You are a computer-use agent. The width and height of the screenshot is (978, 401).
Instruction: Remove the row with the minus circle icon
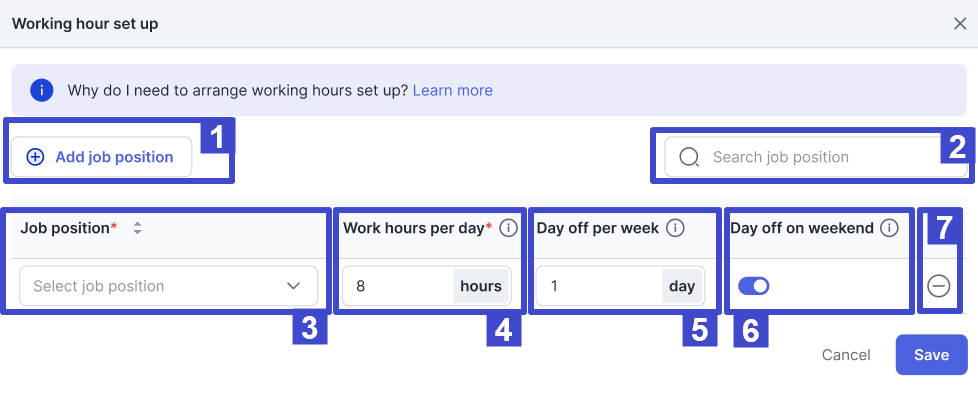click(938, 286)
